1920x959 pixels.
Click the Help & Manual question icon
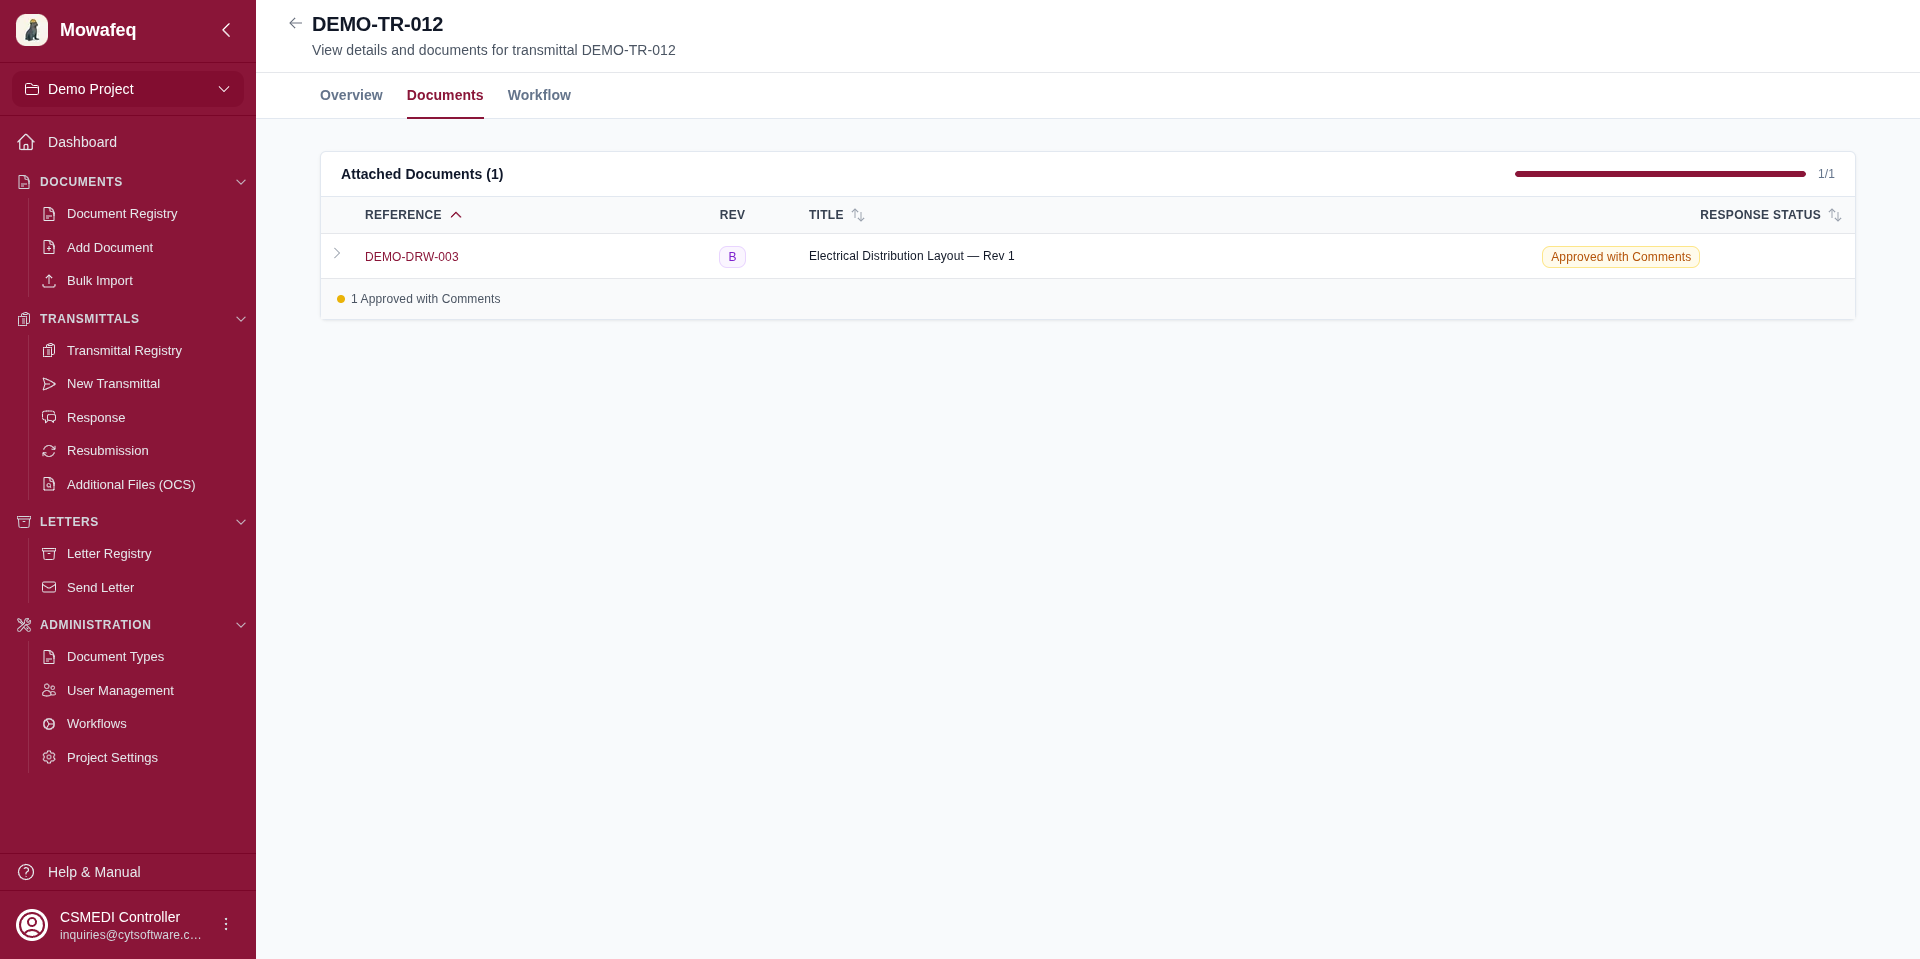tap(26, 872)
